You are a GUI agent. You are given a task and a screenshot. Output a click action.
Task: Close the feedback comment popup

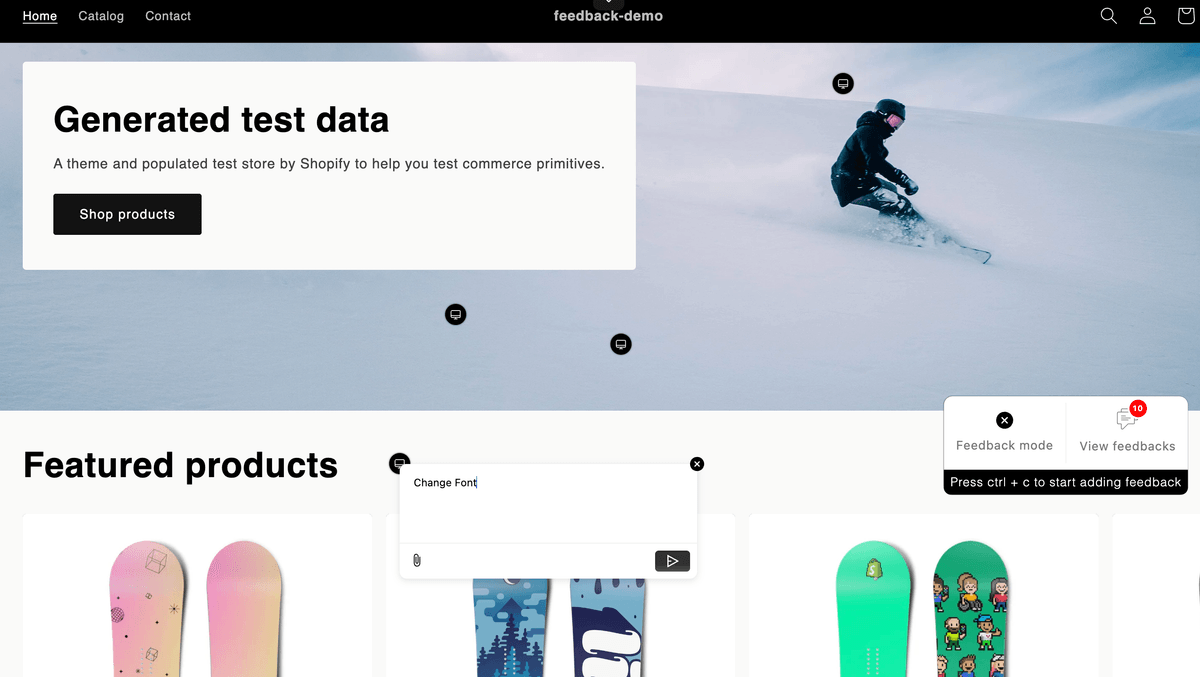coord(697,464)
